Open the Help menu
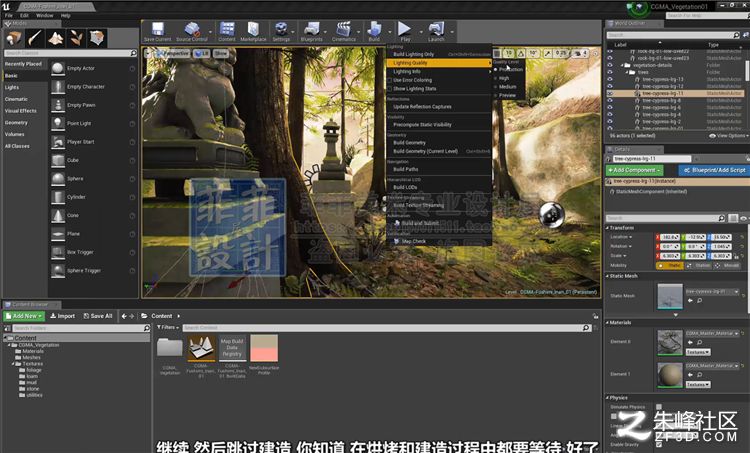This screenshot has width=750, height=453. 66,15
